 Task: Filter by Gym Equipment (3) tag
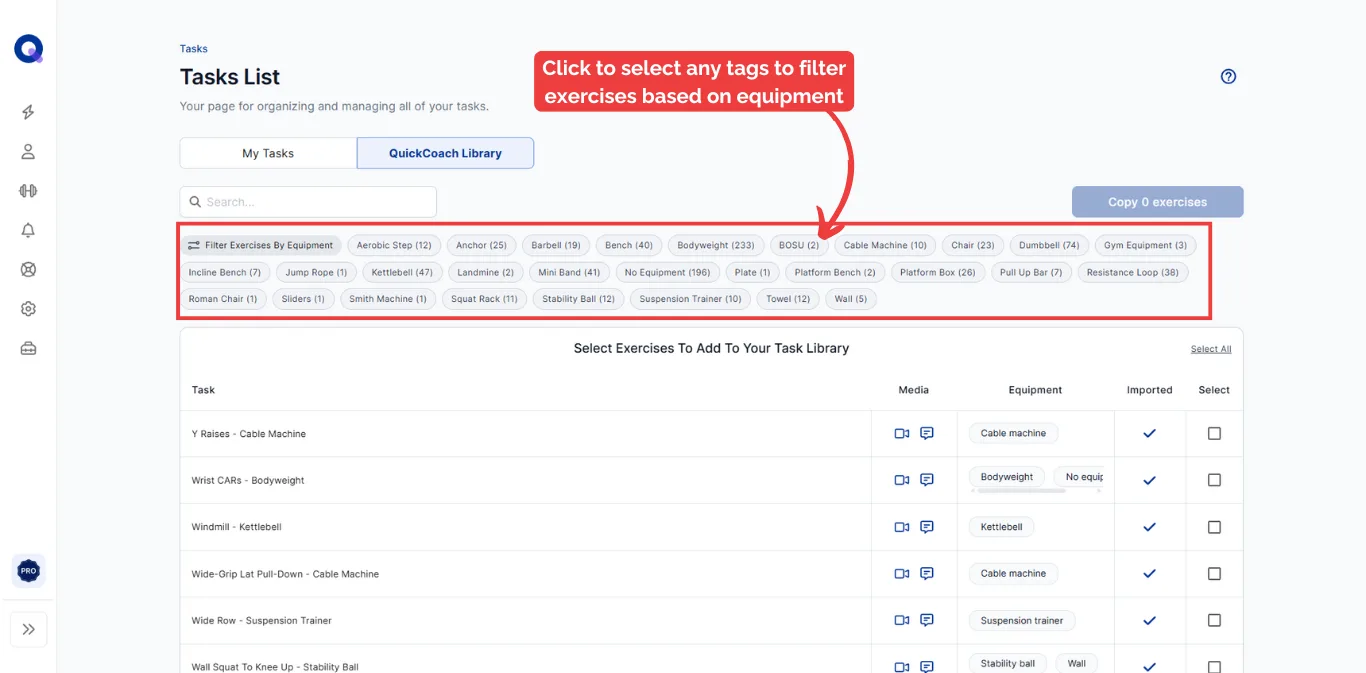1145,245
